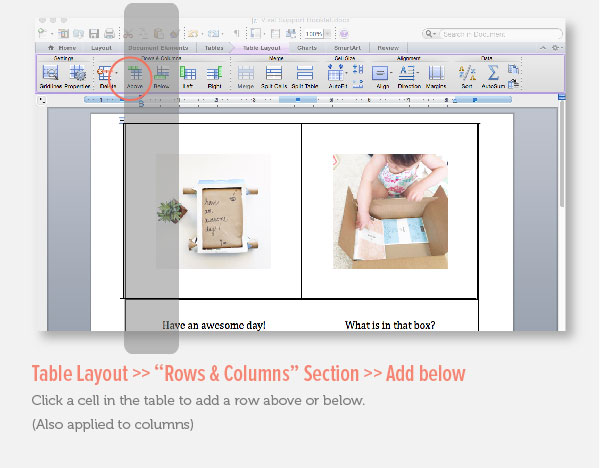Click the Delete table cells icon
The image size is (600, 468).
[x=105, y=73]
